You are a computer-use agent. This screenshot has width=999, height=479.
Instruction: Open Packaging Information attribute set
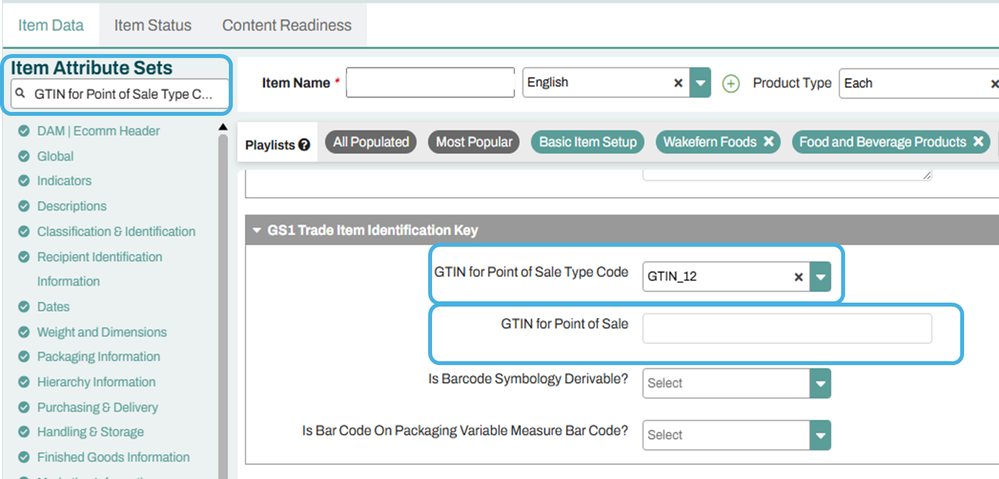[98, 357]
